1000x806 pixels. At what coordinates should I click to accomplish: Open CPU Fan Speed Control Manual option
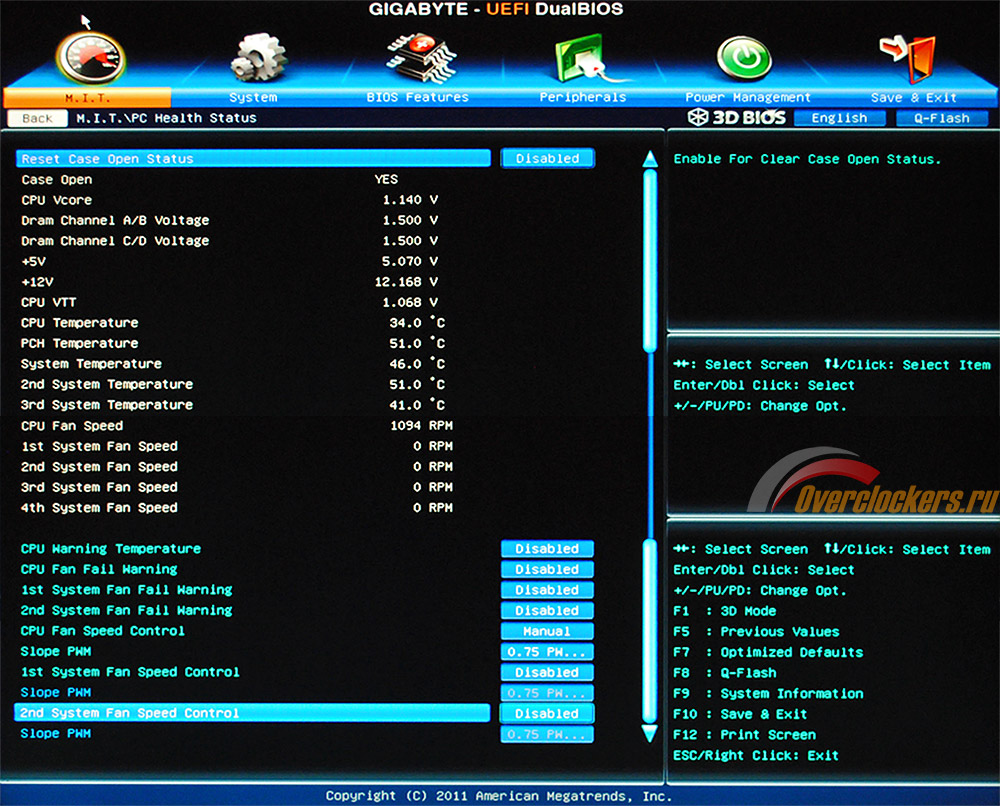click(547, 631)
